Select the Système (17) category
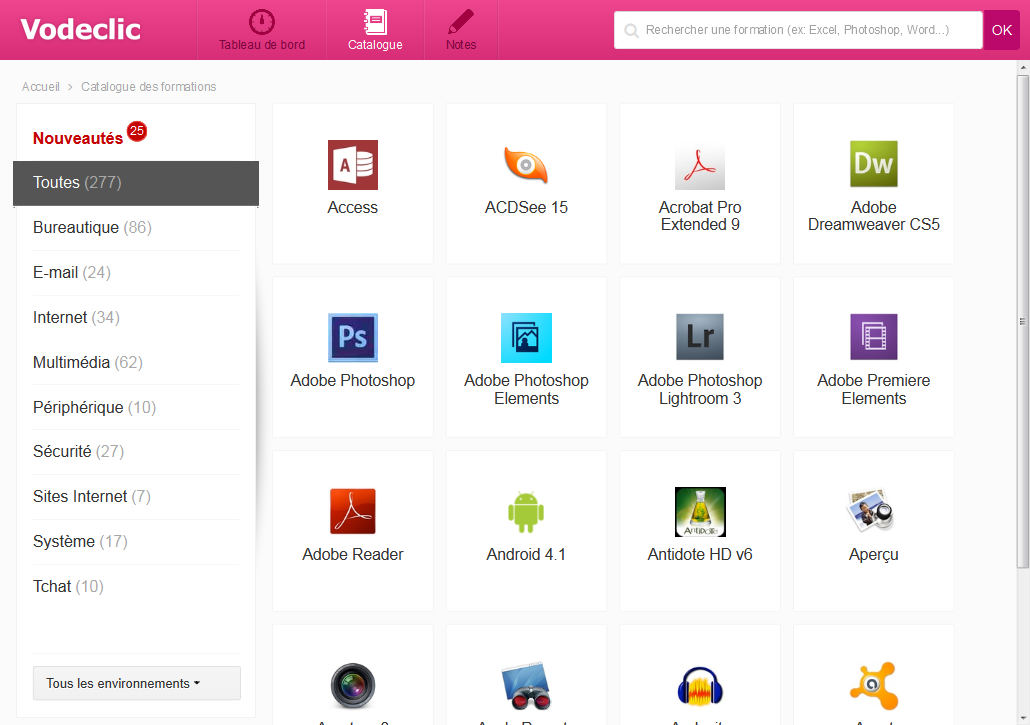The width and height of the screenshot is (1030, 725). (x=136, y=542)
